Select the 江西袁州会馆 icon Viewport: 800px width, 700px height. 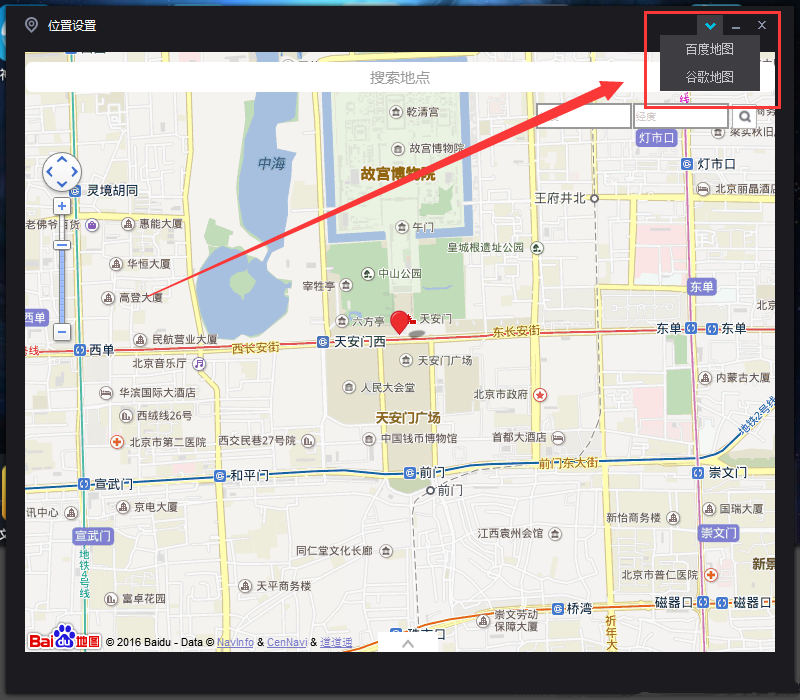[x=555, y=534]
